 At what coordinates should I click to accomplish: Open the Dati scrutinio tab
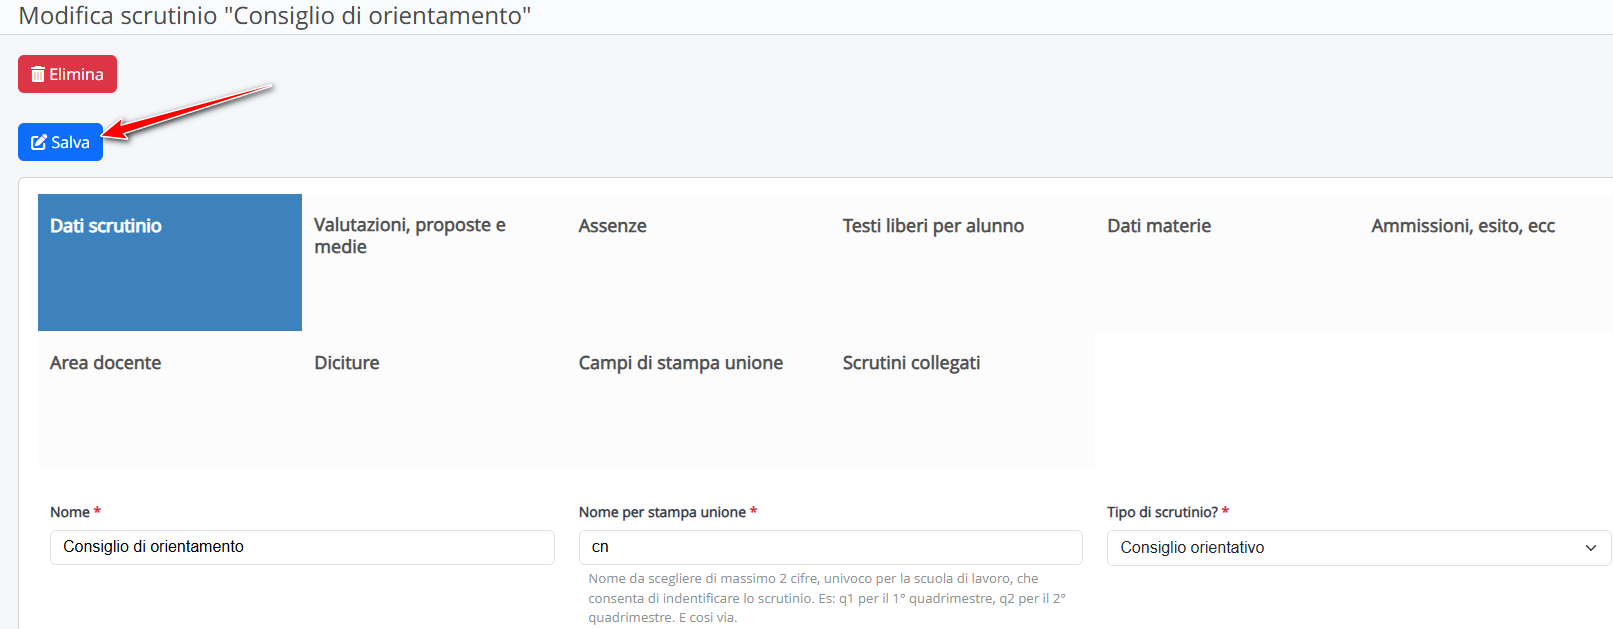click(x=170, y=262)
